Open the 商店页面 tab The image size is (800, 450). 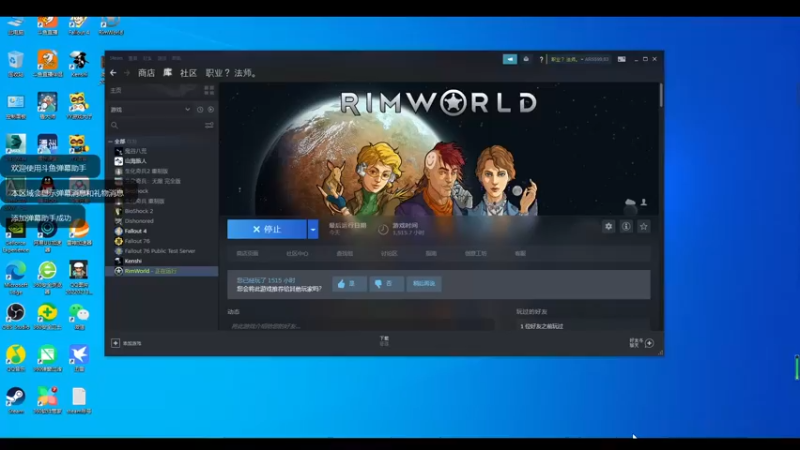(247, 254)
